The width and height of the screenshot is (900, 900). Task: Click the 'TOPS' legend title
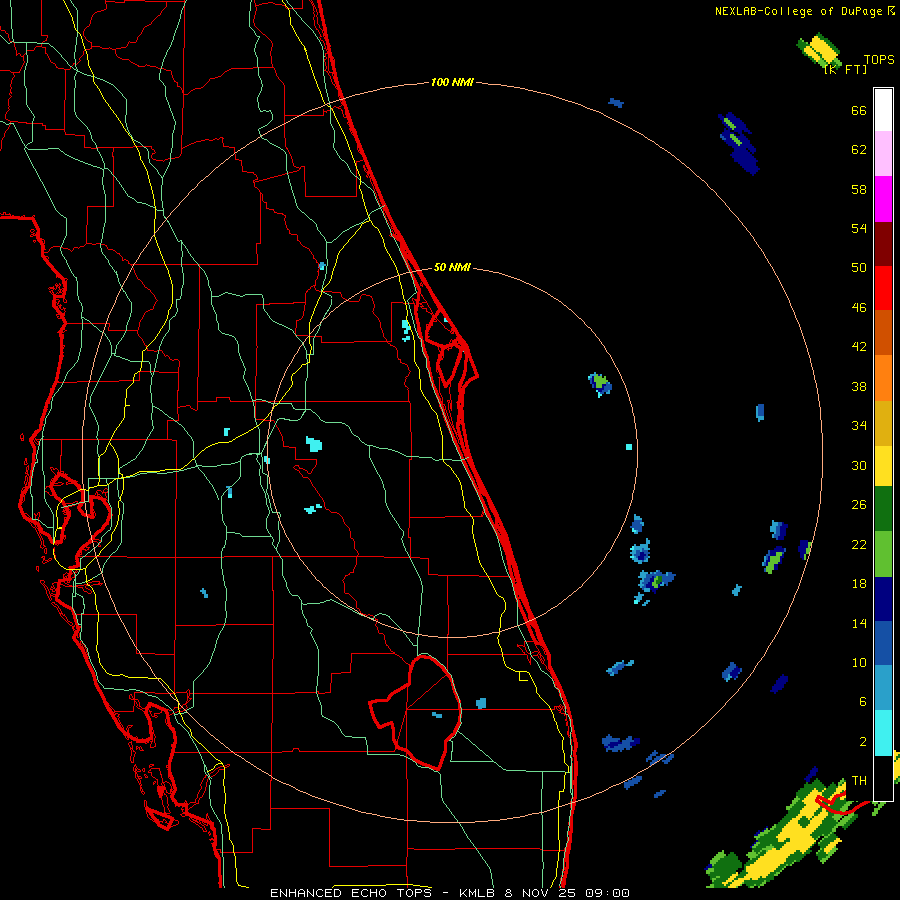[x=879, y=59]
